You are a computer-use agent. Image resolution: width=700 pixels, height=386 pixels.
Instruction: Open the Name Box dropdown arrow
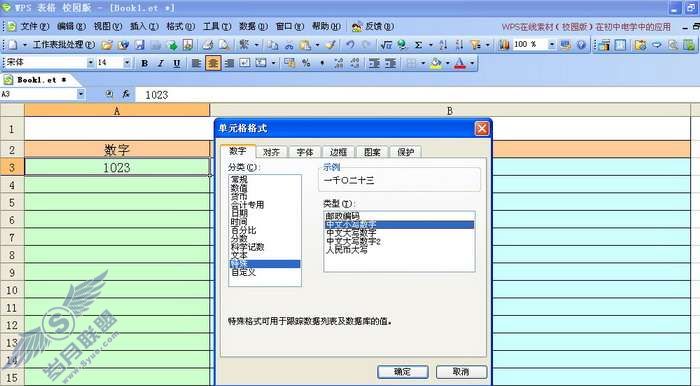tap(81, 94)
